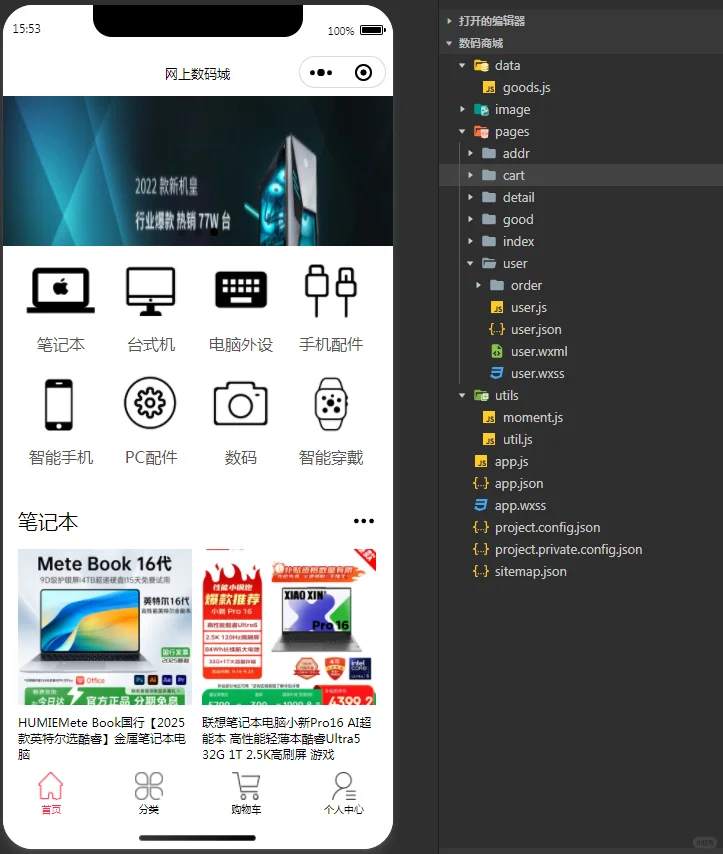This screenshot has width=723, height=854.
Task: Click the moment.js JS icon
Action: coord(489,418)
